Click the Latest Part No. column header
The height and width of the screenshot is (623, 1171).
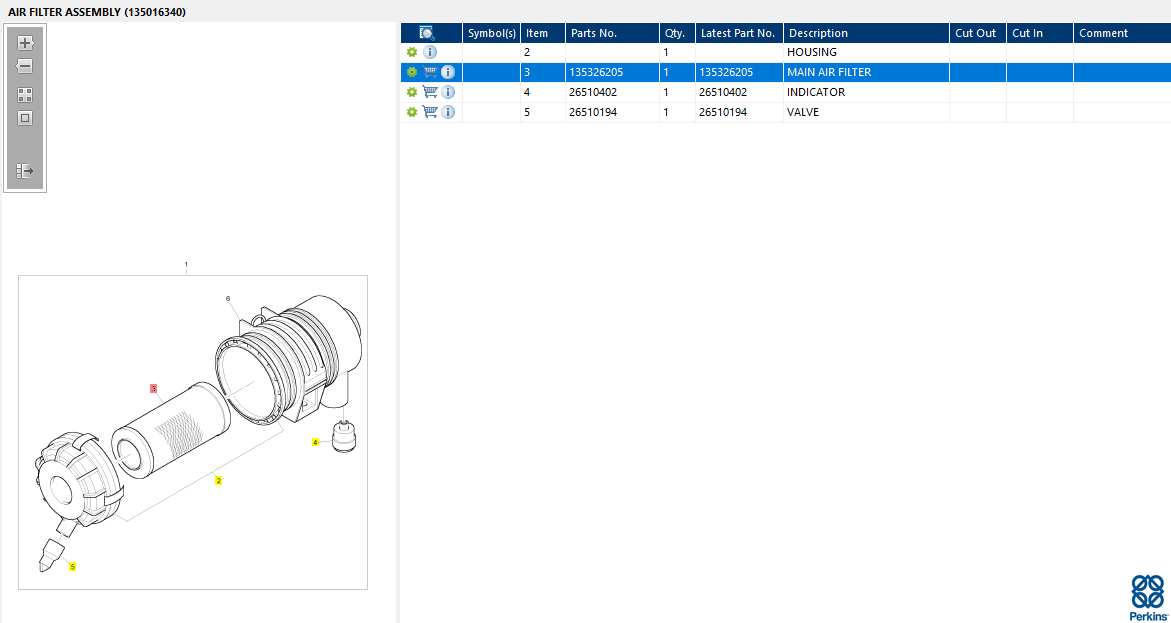[x=737, y=33]
